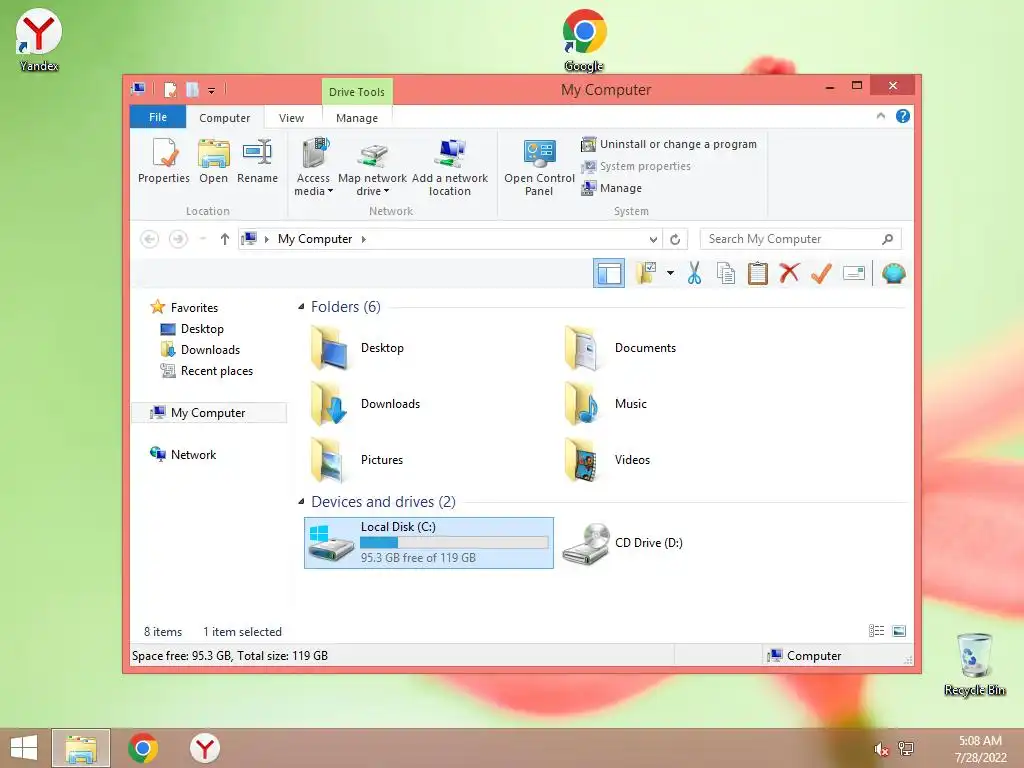Image resolution: width=1024 pixels, height=768 pixels.
Task: Toggle the preview pane layout toolbar icon
Action: 609,274
